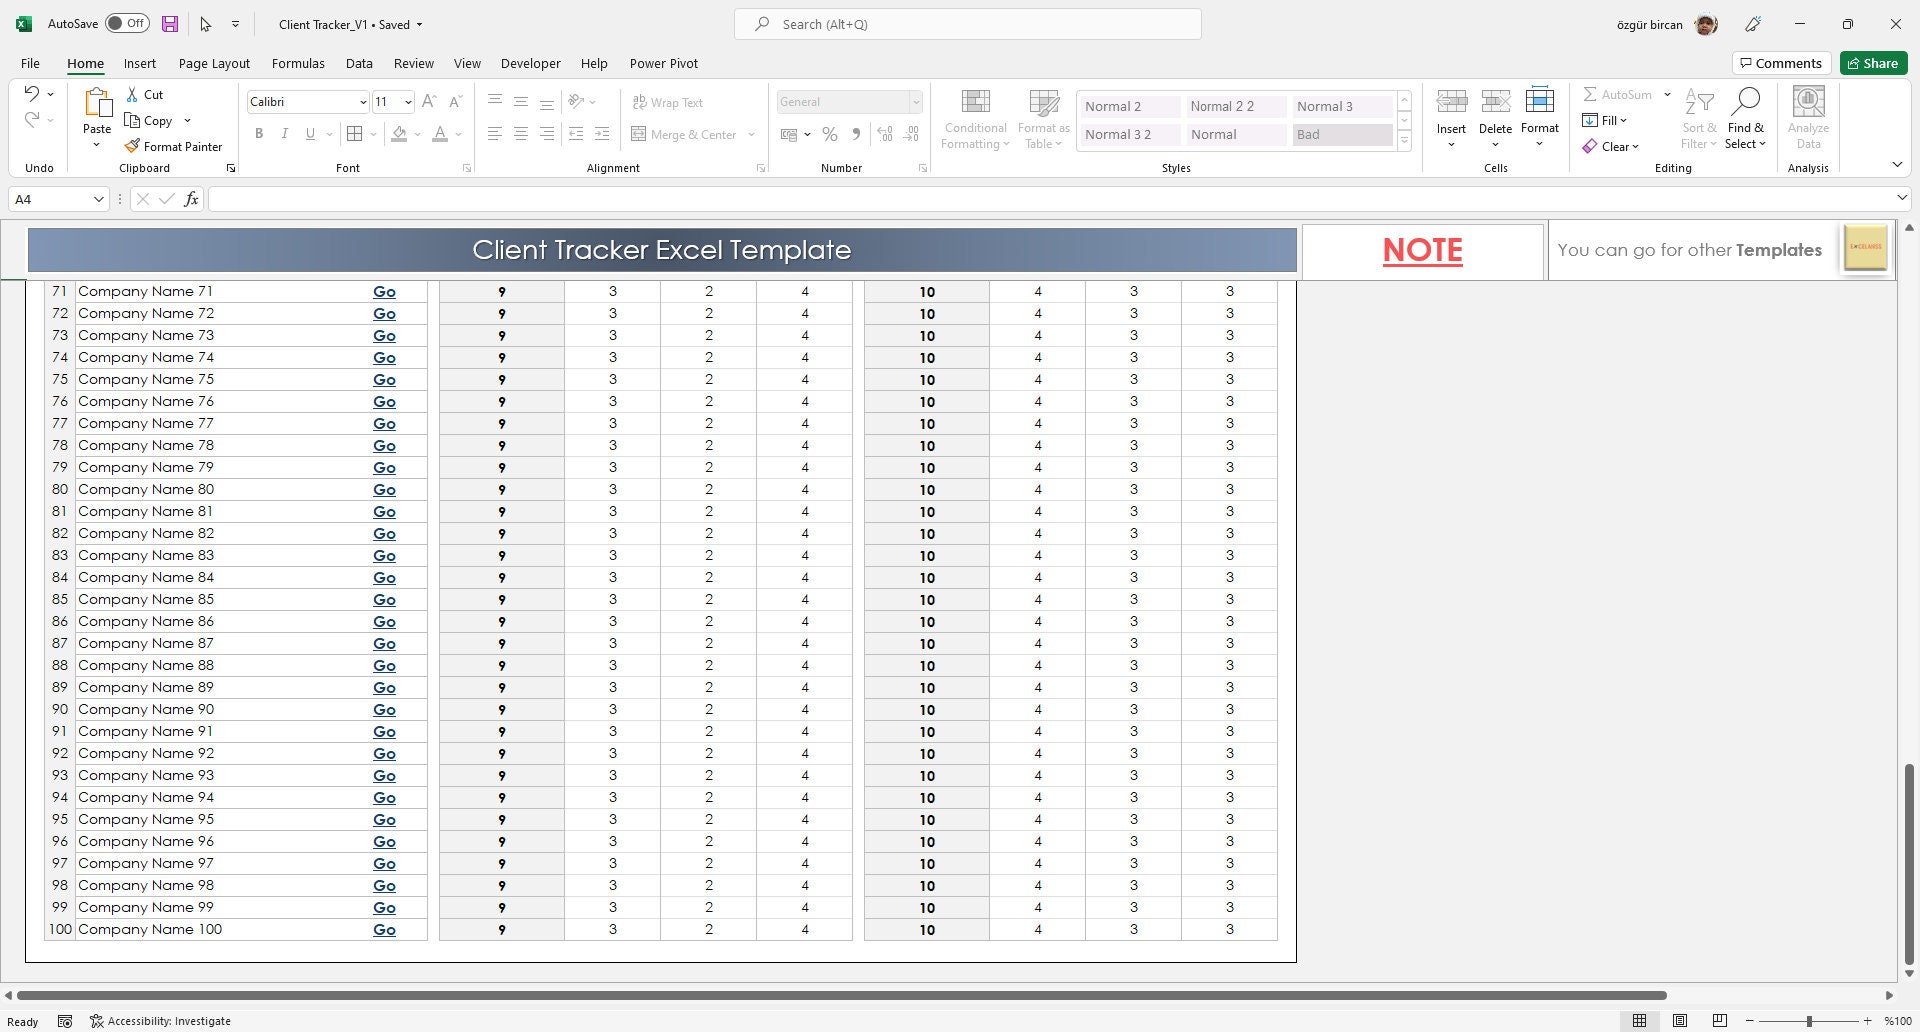Toggle AutoSave switch
This screenshot has height=1032, width=1920.
point(128,24)
